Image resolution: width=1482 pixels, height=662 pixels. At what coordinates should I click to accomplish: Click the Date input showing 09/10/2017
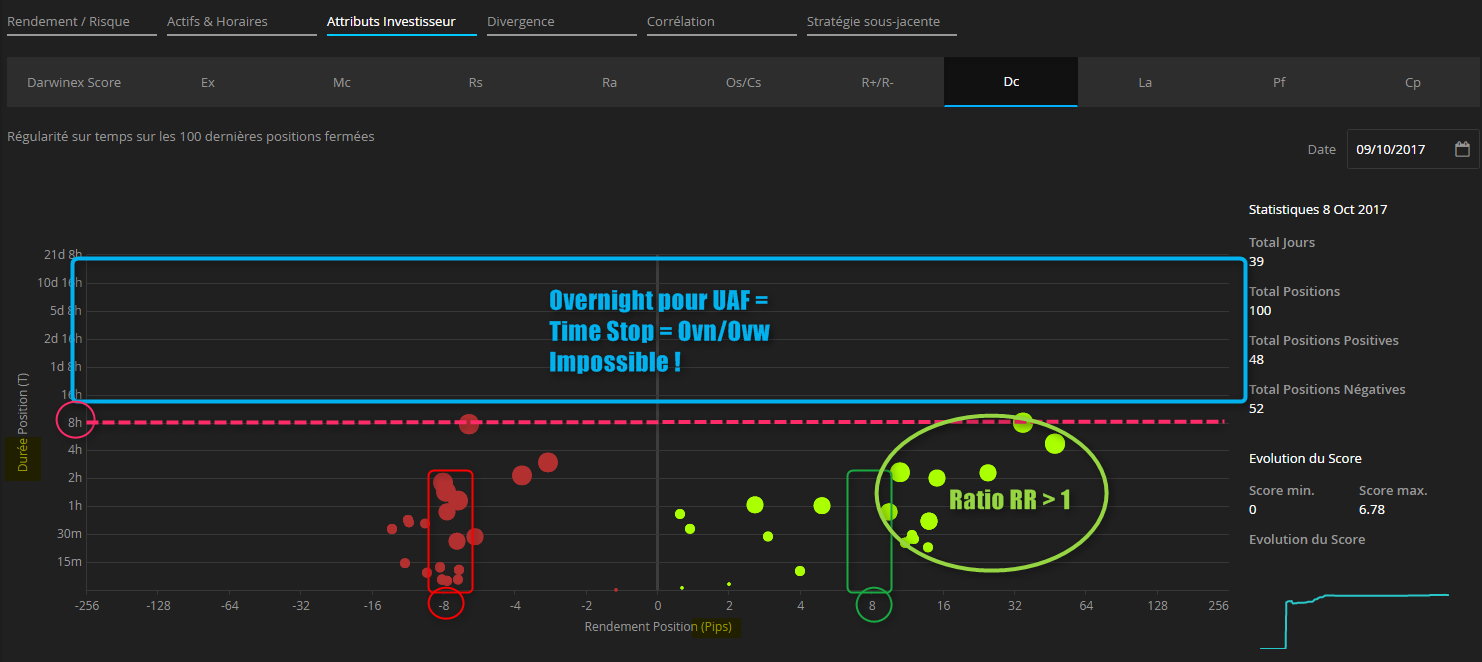(1397, 149)
